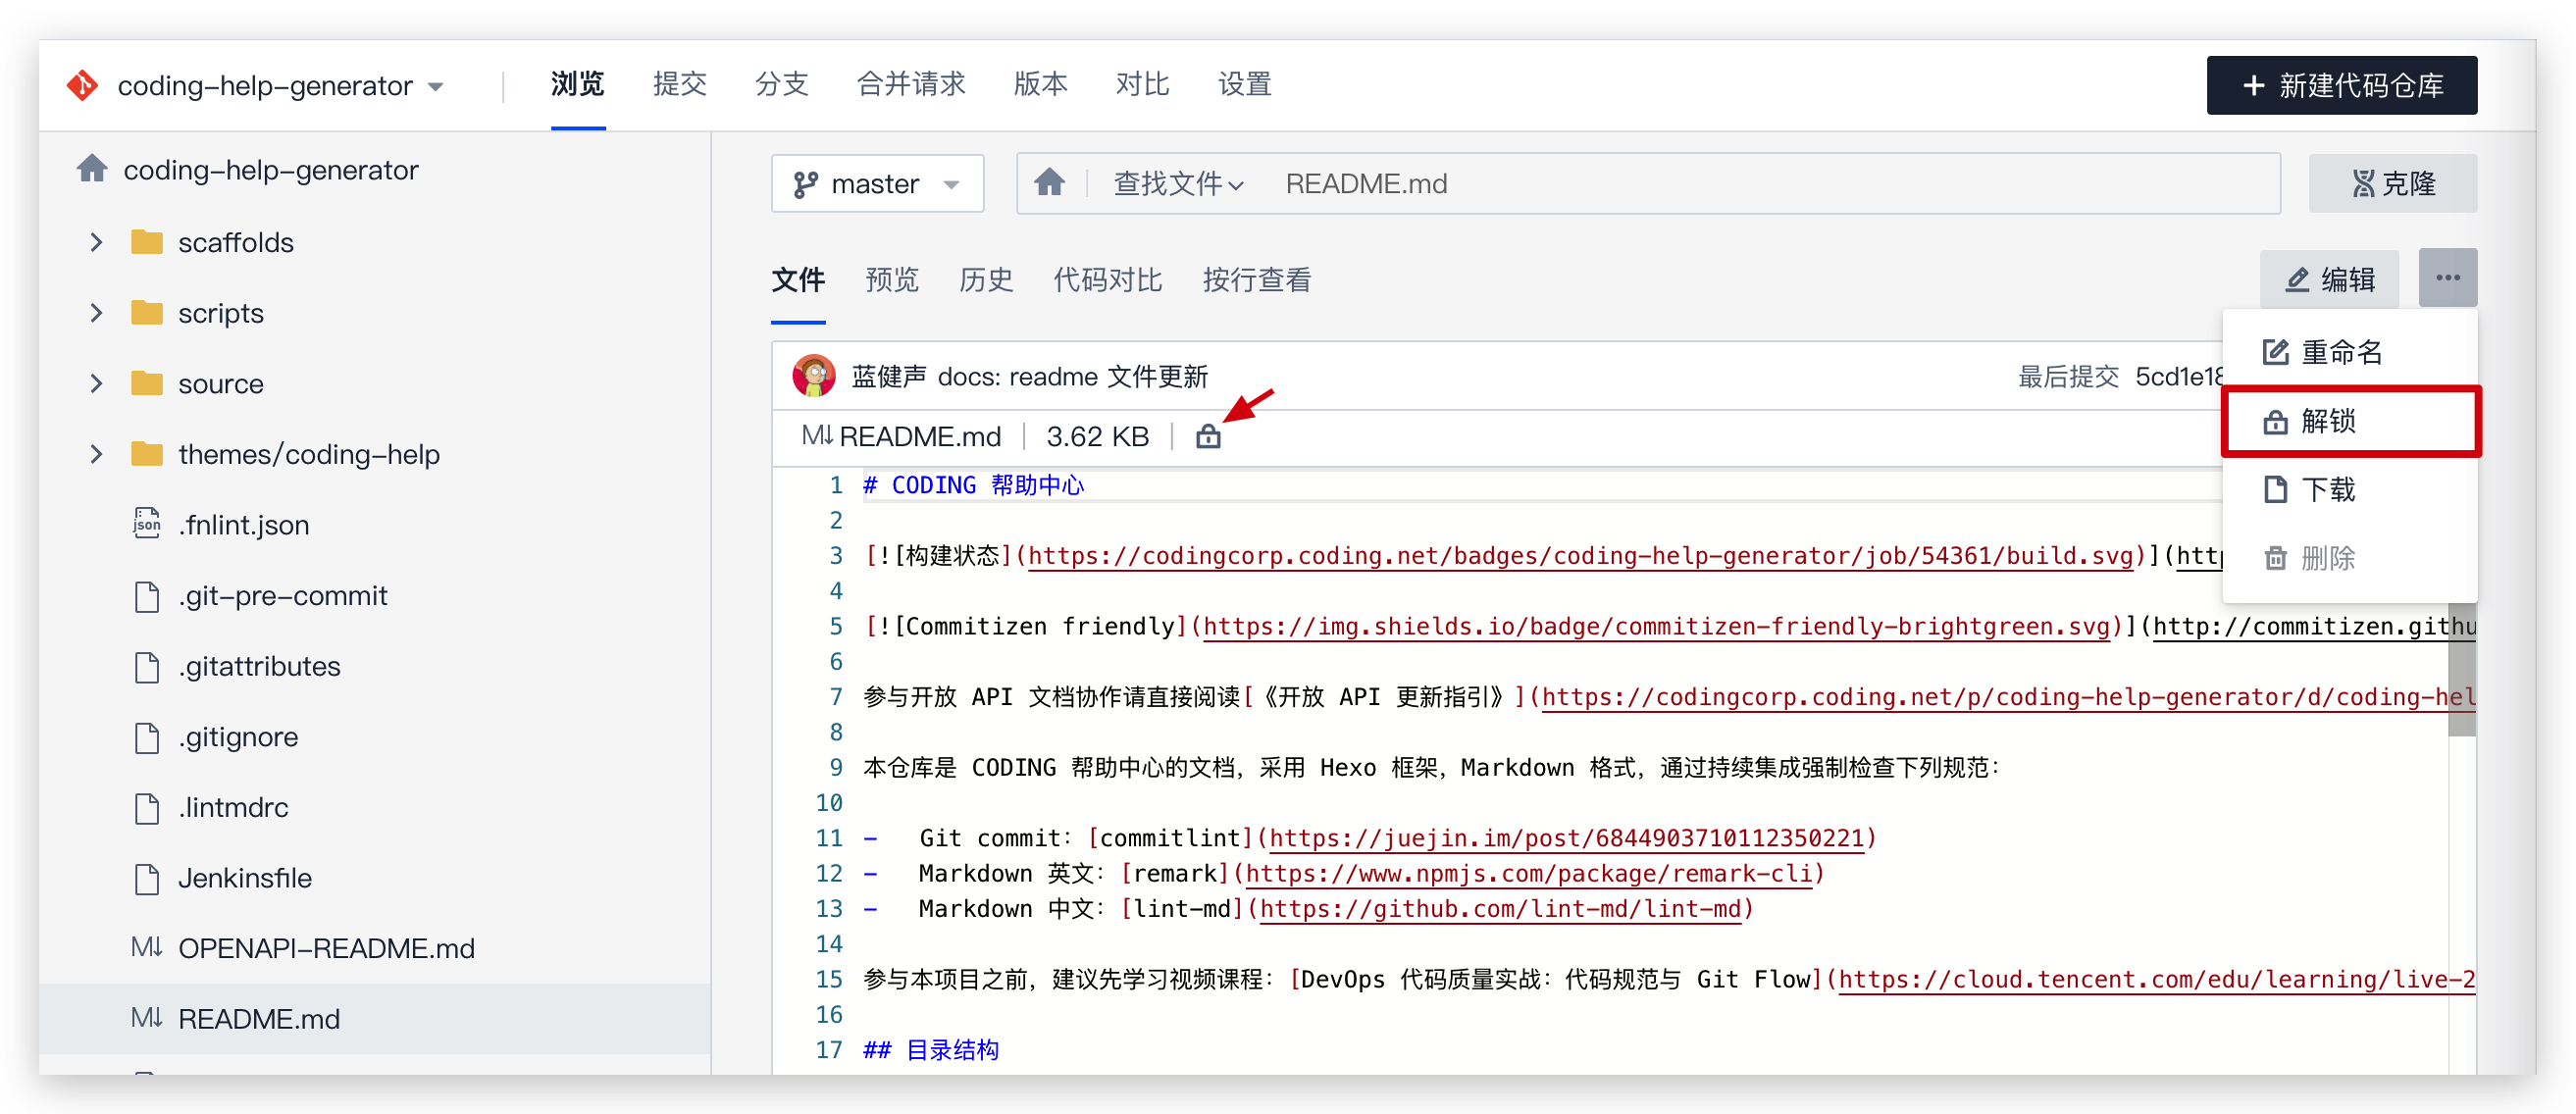Image resolution: width=2576 pixels, height=1114 pixels.
Task: Click the commit message docs: readme 文件更新
Action: pyautogui.click(x=1073, y=377)
